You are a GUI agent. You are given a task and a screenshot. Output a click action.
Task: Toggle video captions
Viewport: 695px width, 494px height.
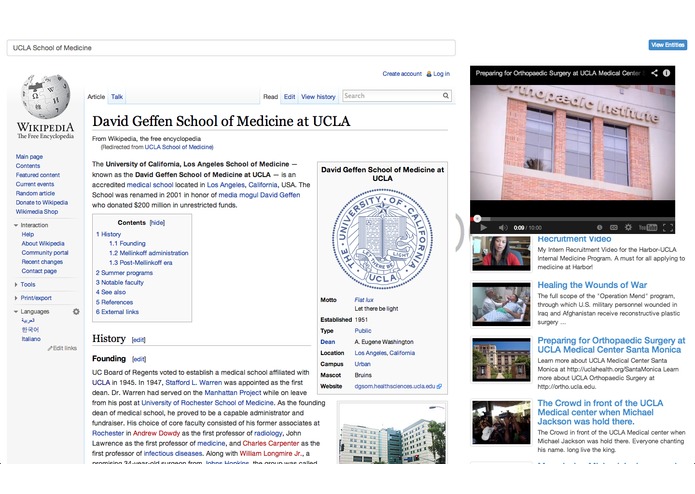pos(613,228)
